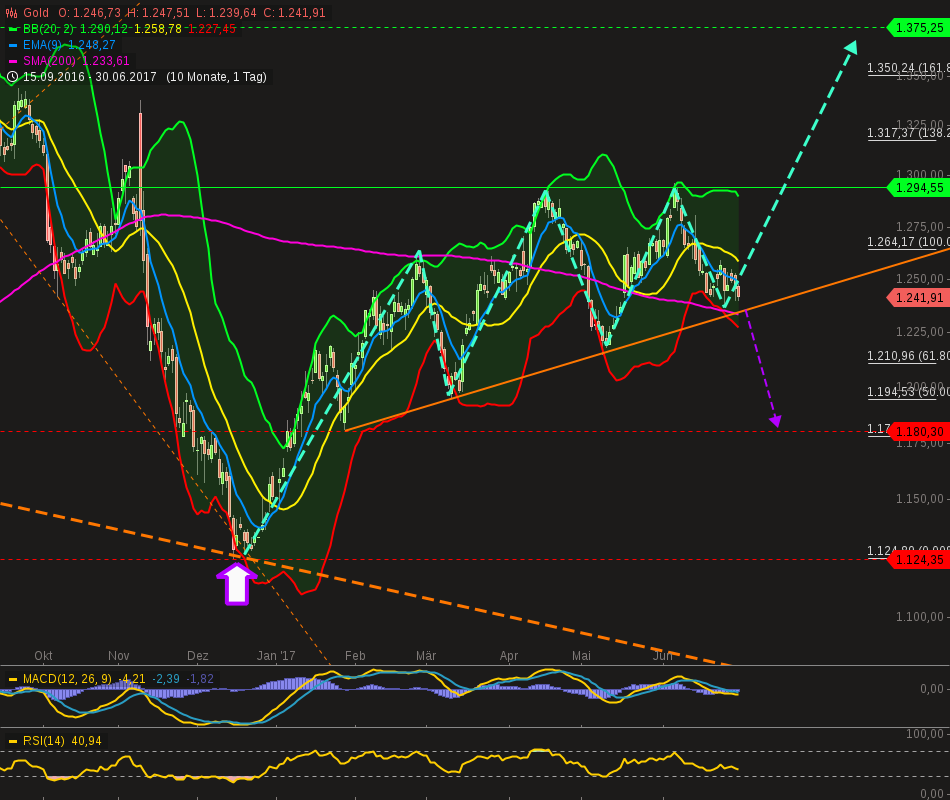
Task: Click the 1.100,00 axis label
Action: (920, 617)
